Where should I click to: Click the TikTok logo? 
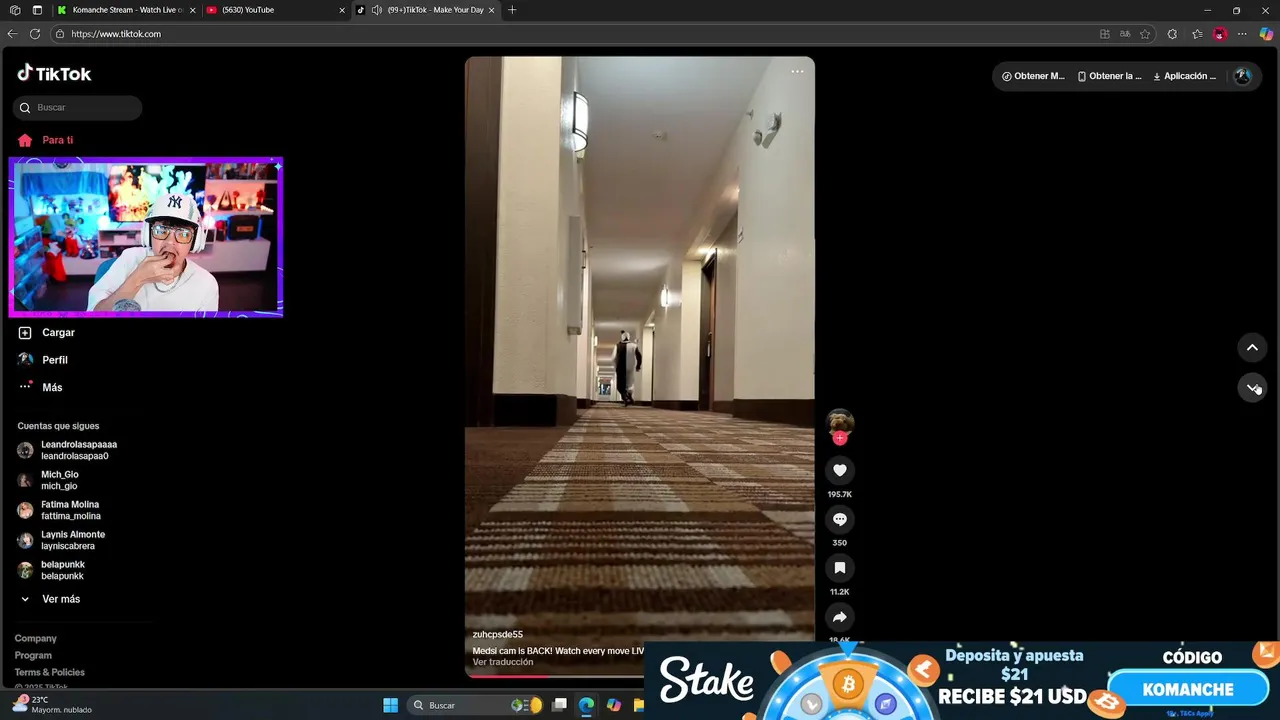point(54,73)
